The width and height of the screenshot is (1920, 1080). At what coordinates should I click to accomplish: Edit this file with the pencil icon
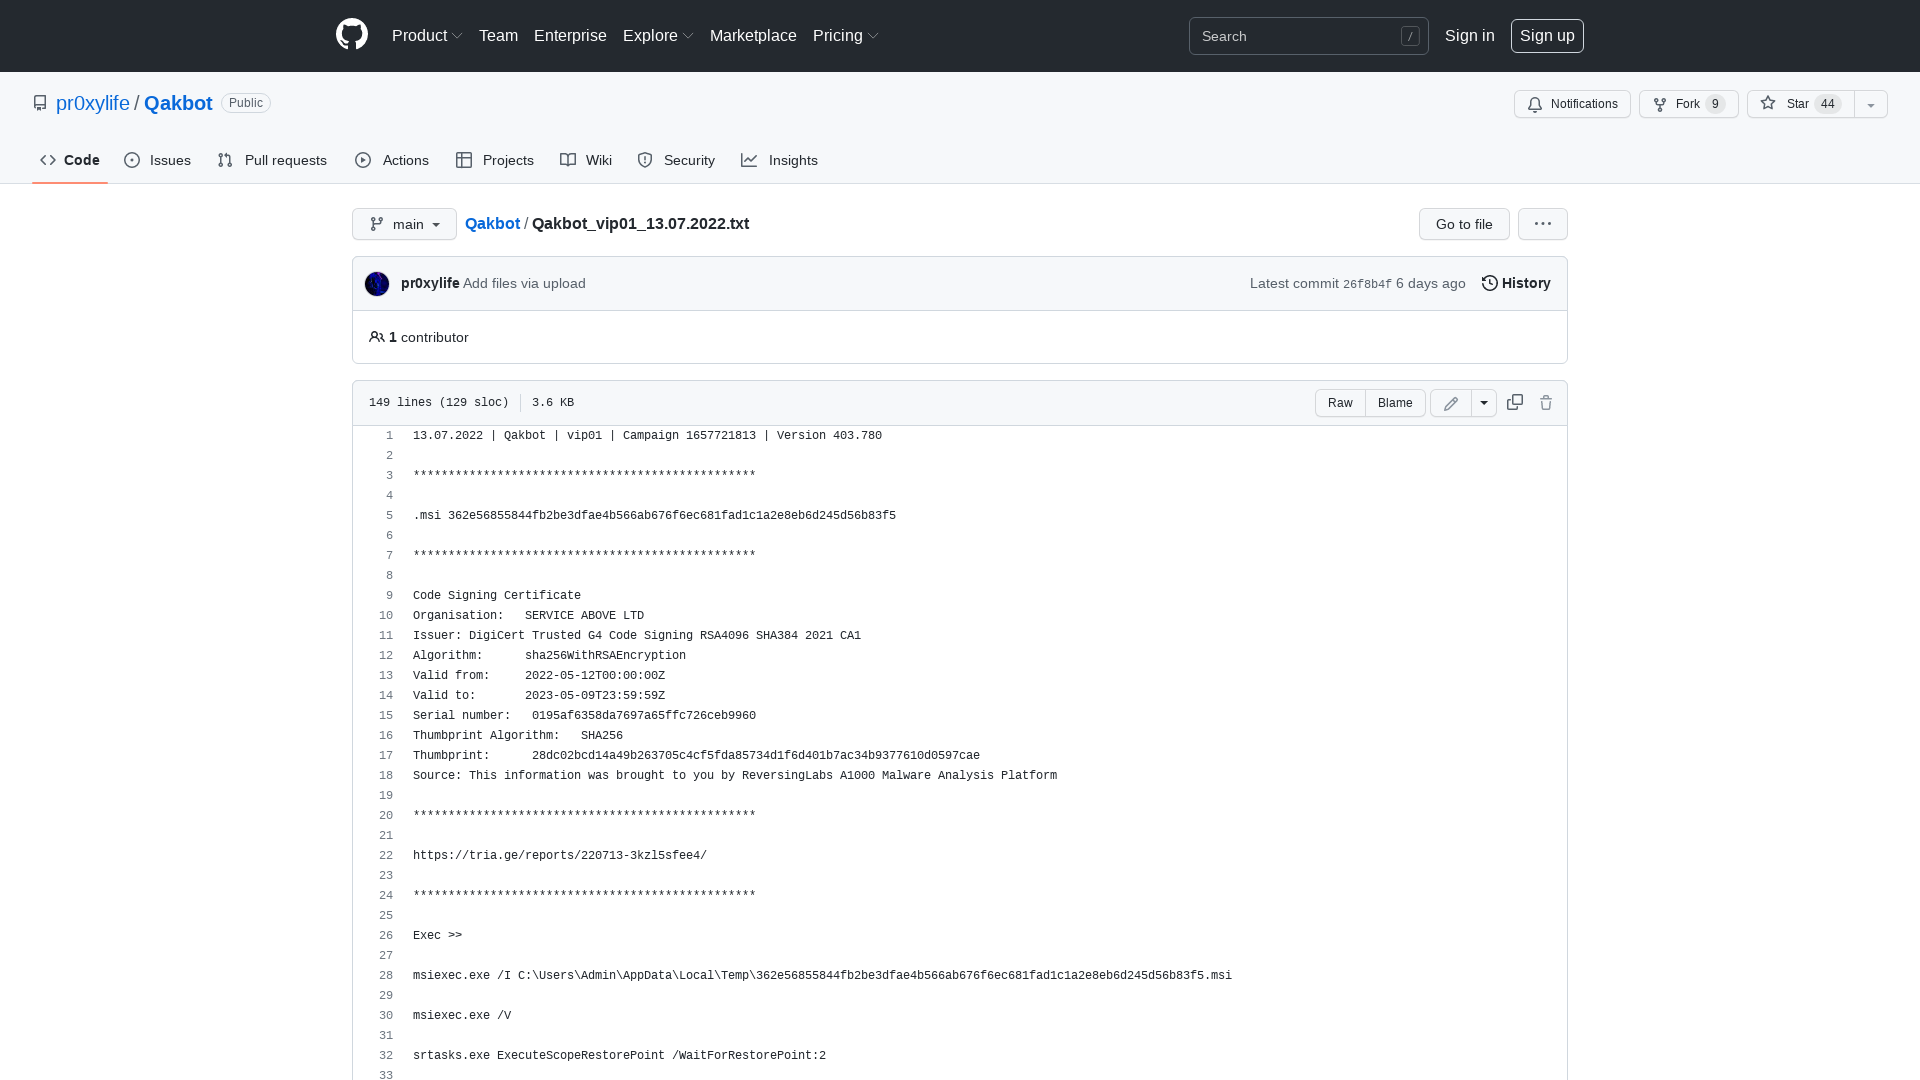pos(1450,402)
